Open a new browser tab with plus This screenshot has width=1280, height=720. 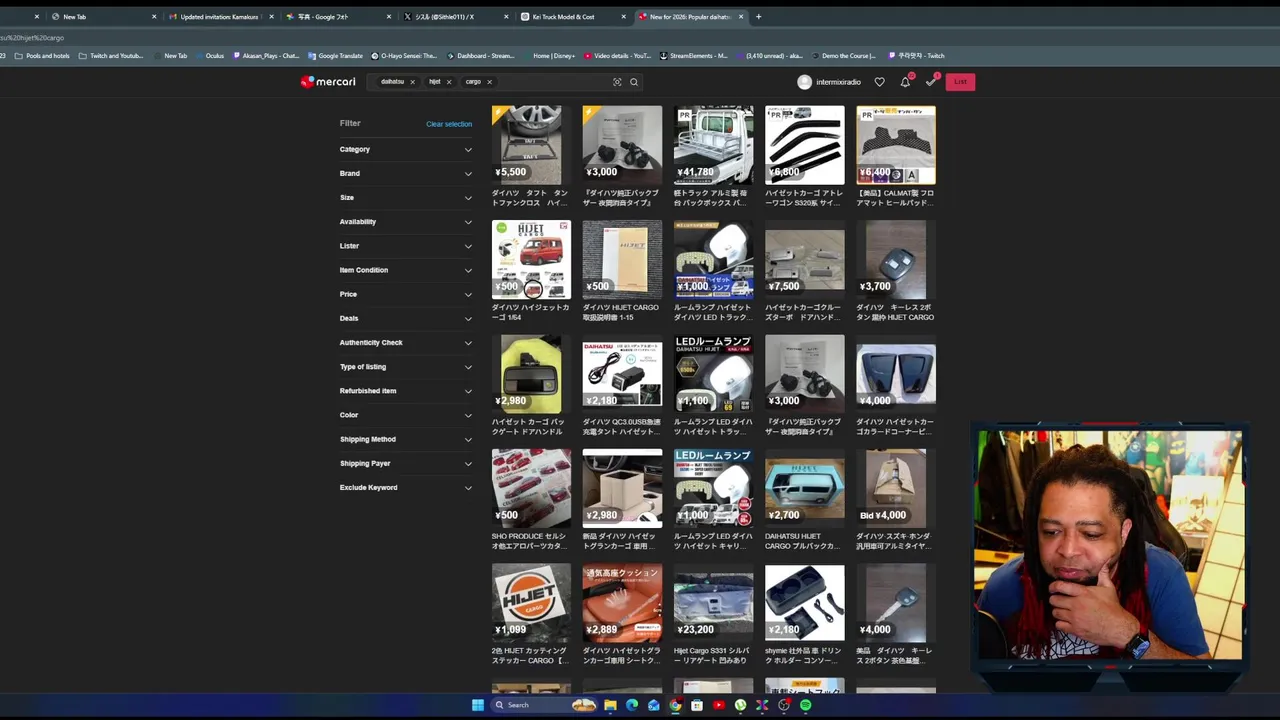pos(758,16)
